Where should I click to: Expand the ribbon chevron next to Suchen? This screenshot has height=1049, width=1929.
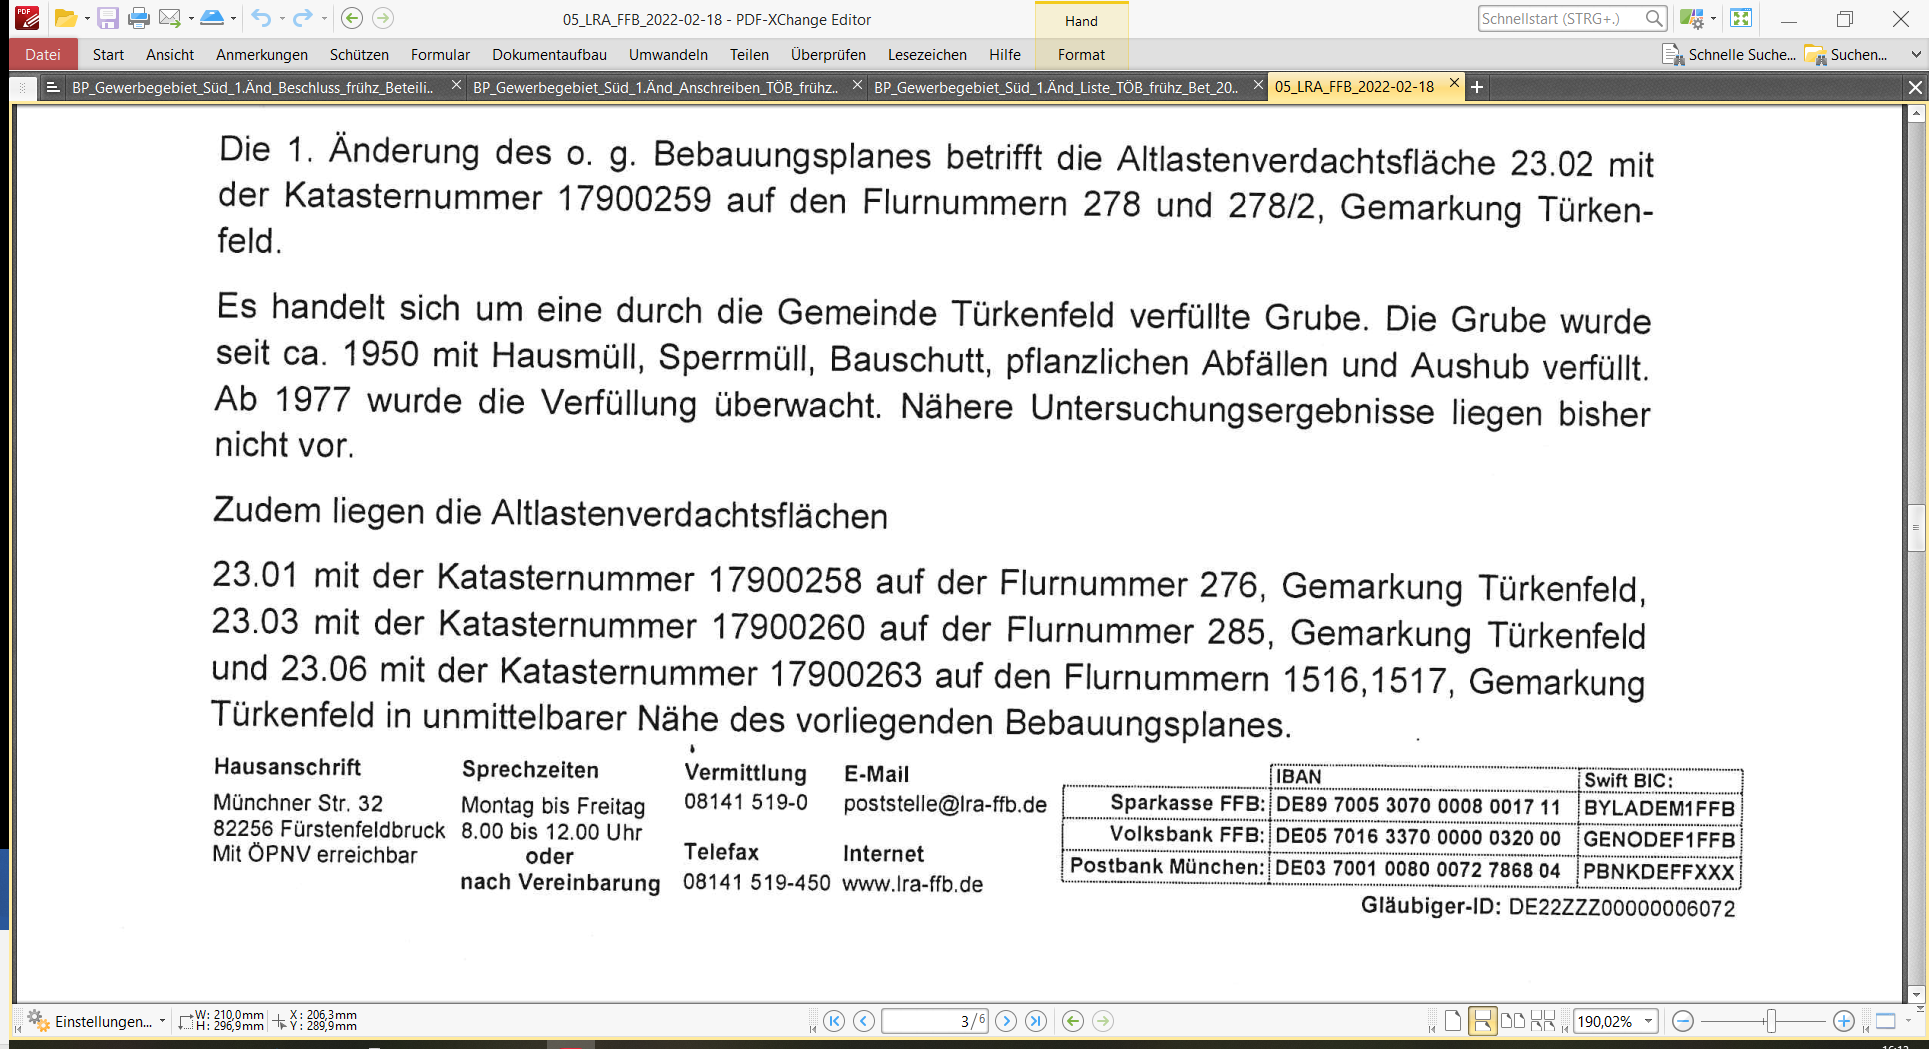(1915, 55)
